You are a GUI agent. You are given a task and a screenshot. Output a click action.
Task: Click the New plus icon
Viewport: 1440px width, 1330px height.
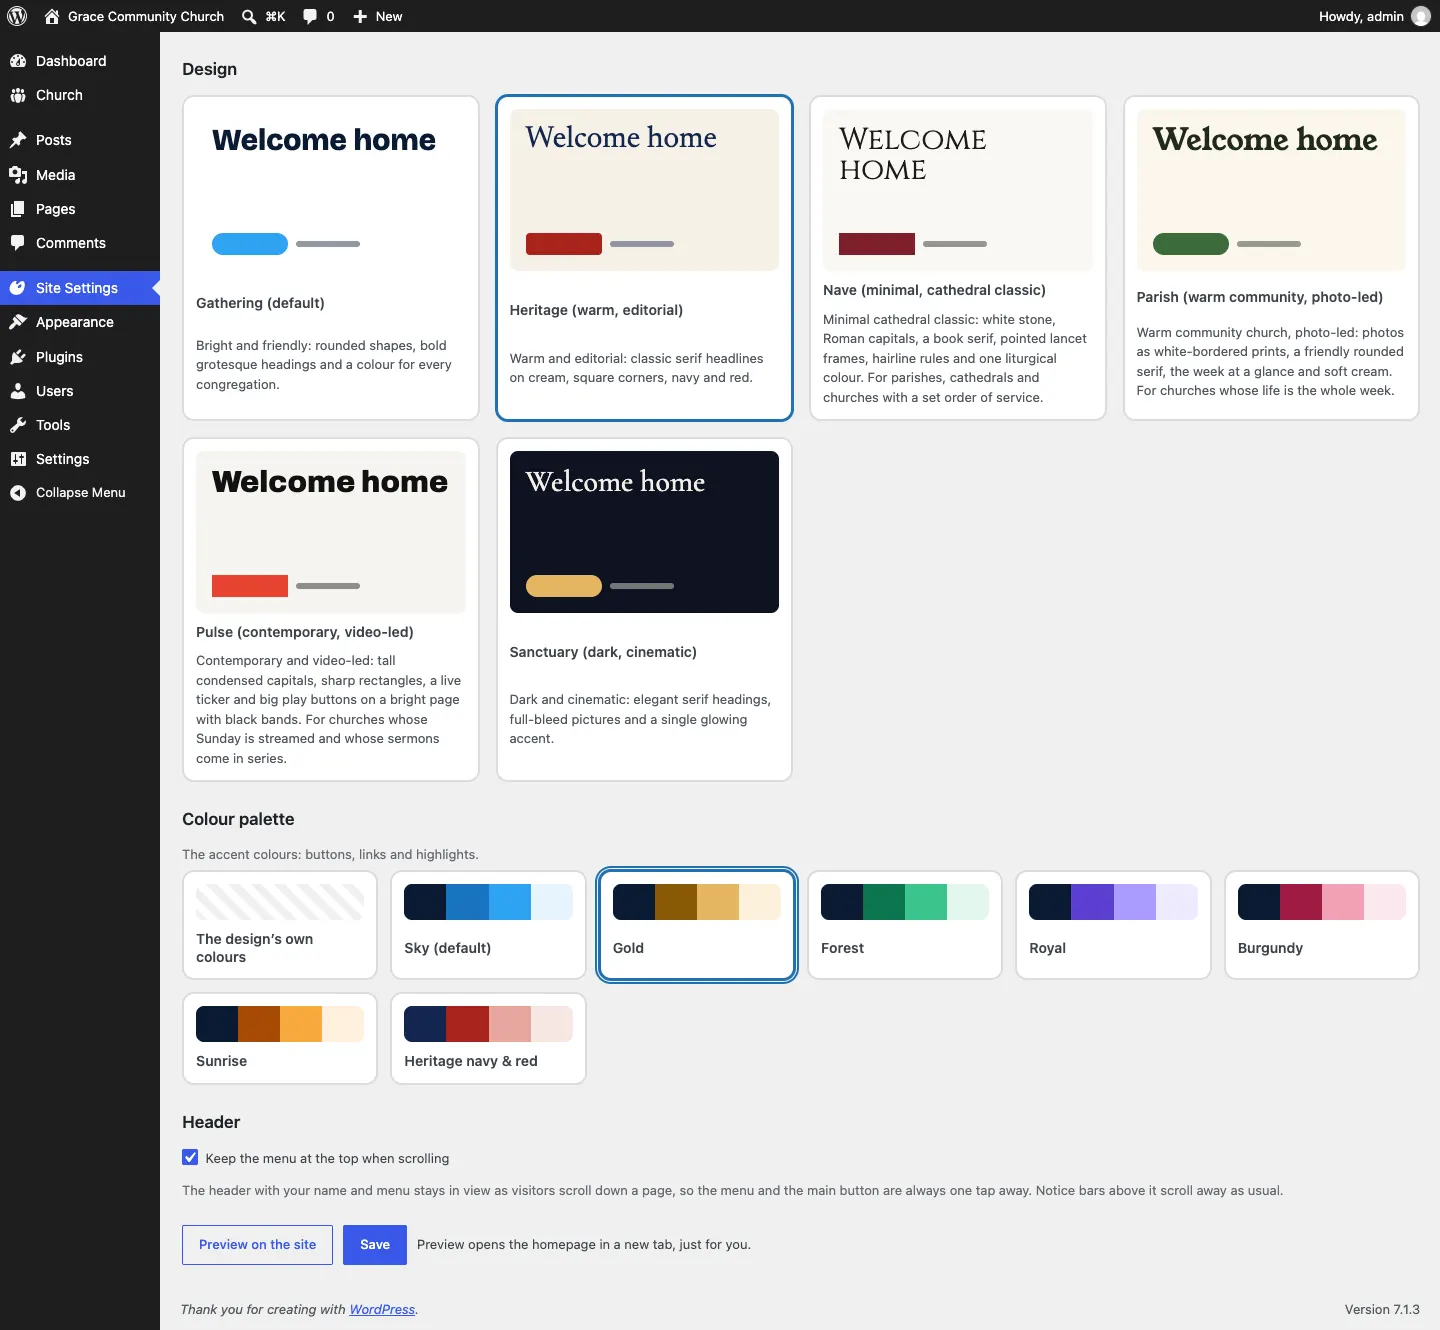tap(360, 16)
